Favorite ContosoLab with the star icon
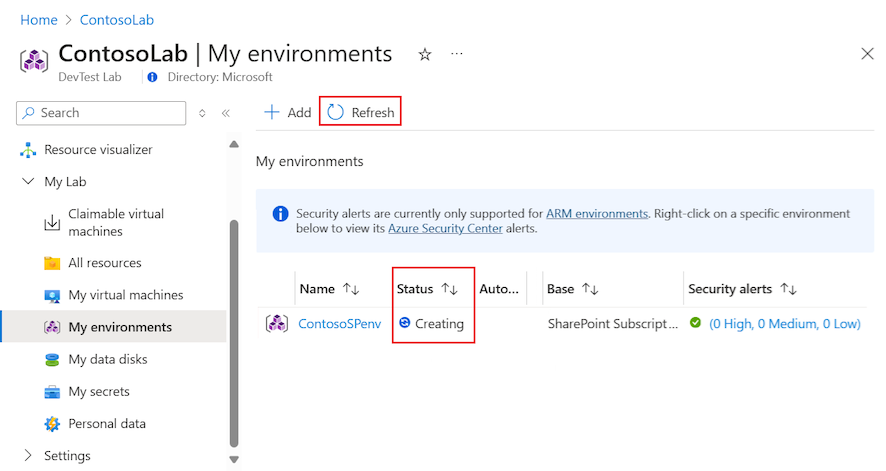Viewport: 886px width, 471px height. coord(425,54)
